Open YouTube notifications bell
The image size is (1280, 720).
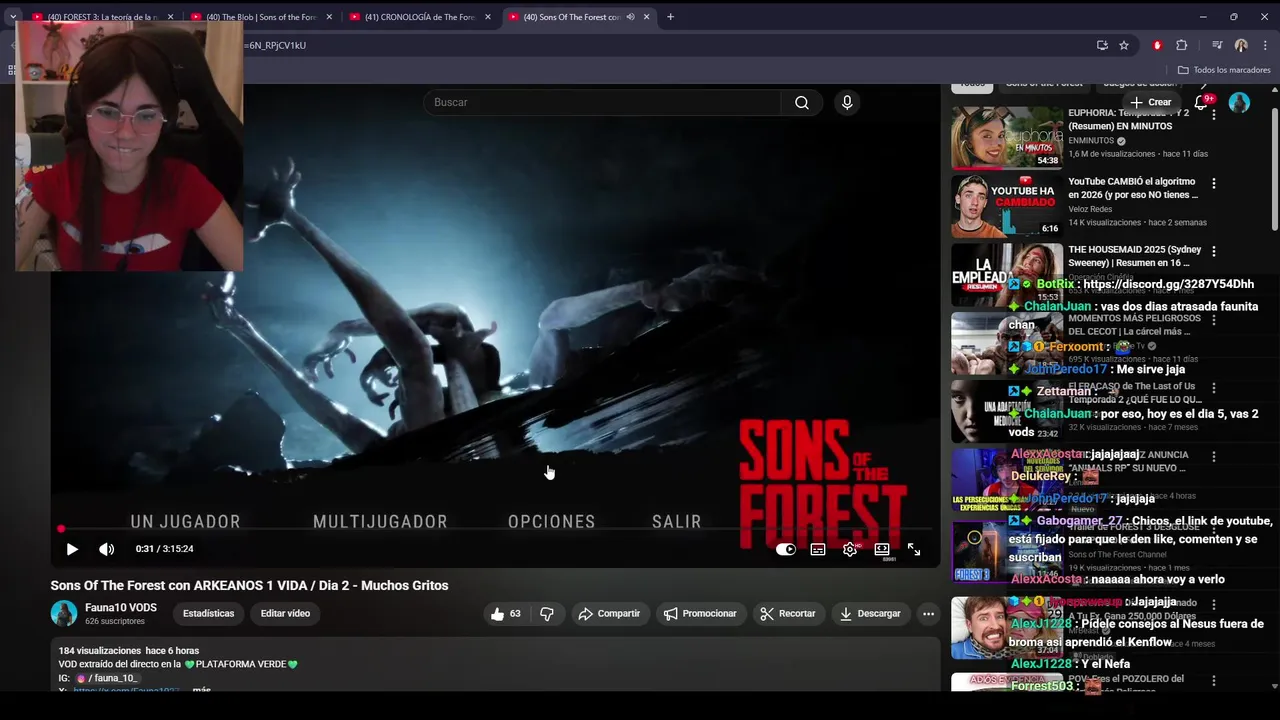(x=1202, y=102)
